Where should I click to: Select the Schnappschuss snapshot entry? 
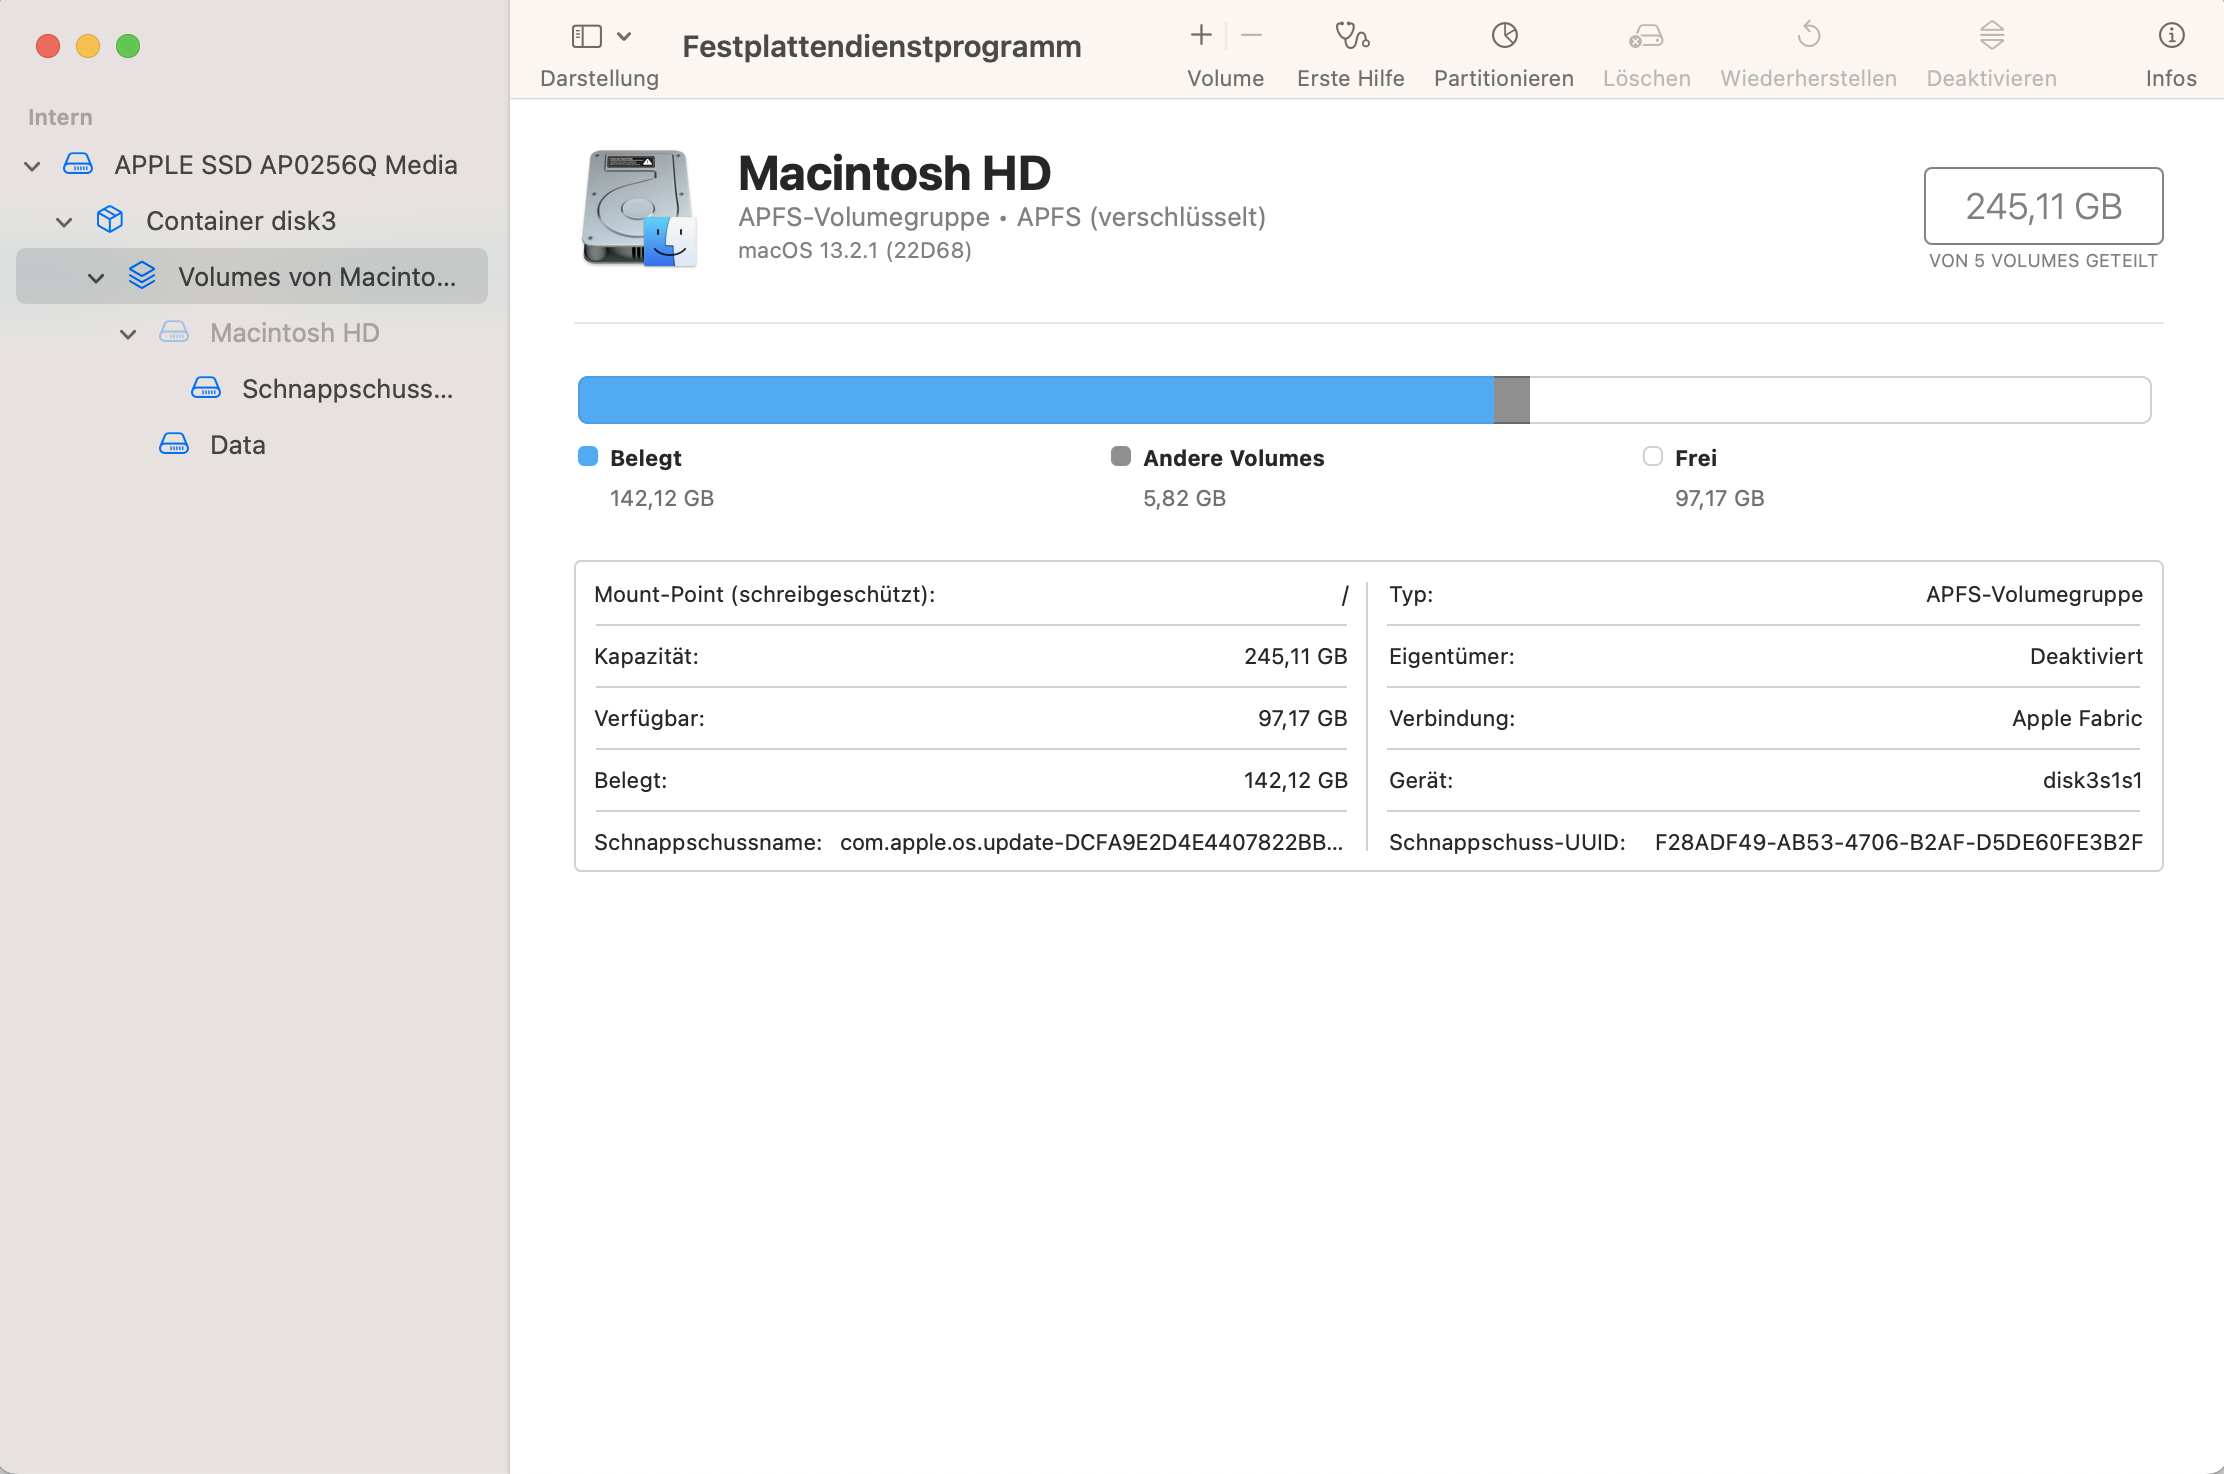click(x=346, y=389)
